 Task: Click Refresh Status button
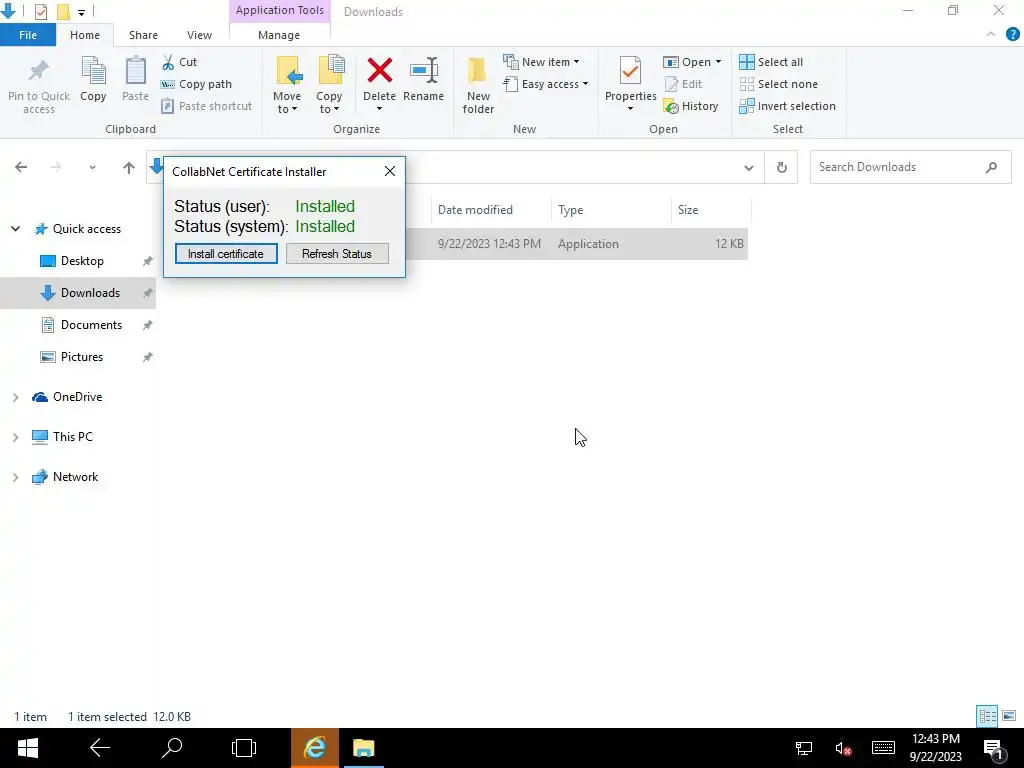point(337,253)
